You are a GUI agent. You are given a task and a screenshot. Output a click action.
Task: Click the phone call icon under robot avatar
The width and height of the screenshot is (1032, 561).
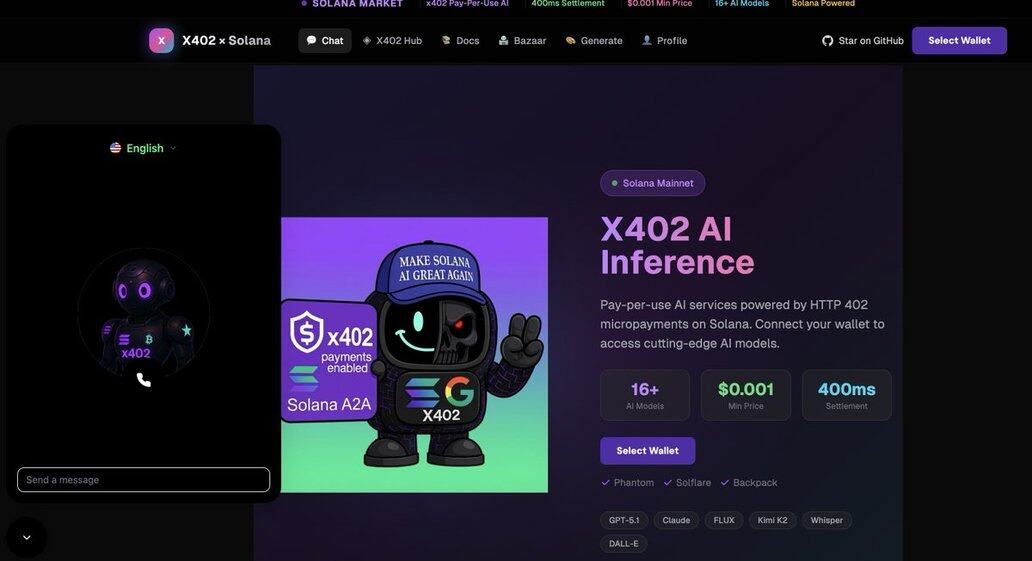pyautogui.click(x=143, y=380)
